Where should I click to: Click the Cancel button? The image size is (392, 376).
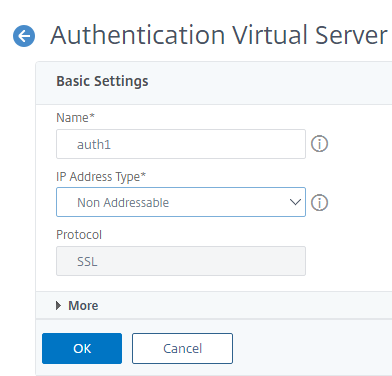pos(182,348)
